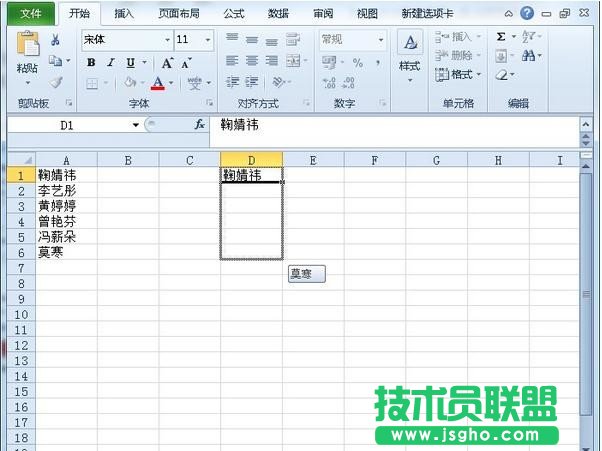Open font color dropdown arrow
Viewport: 602px width, 451px height.
tap(171, 83)
